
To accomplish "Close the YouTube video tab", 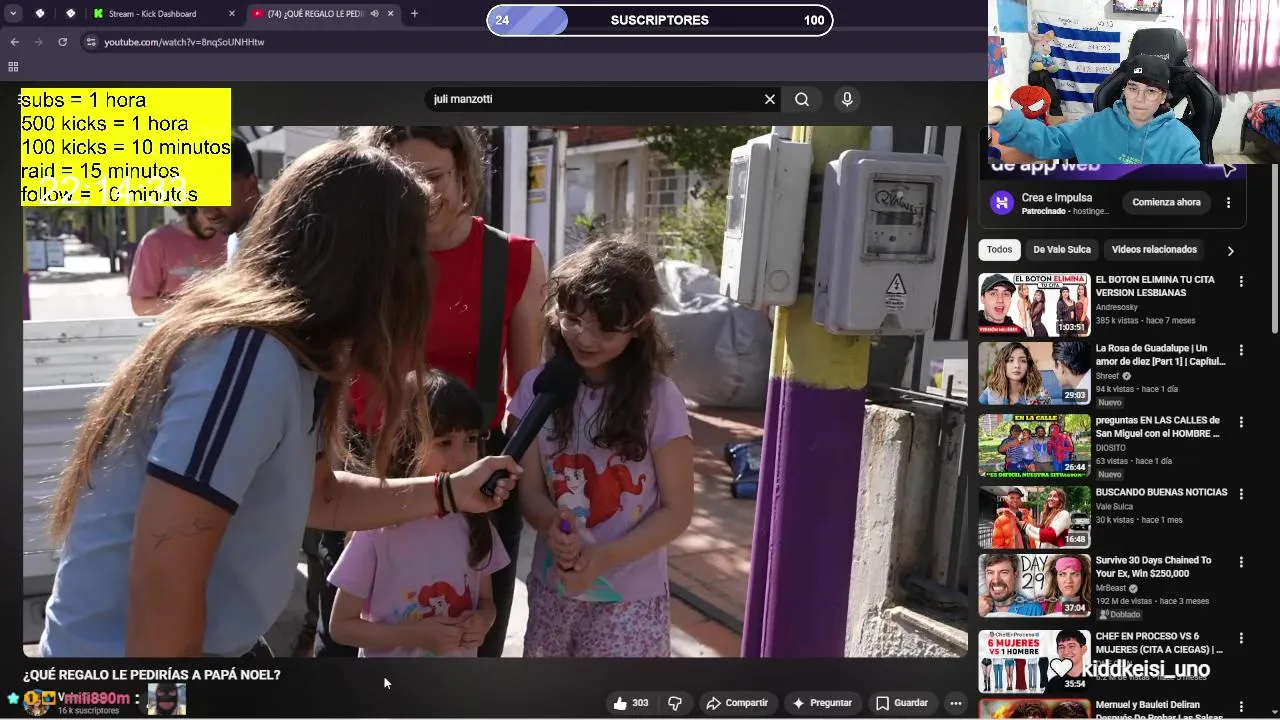I will (x=390, y=14).
